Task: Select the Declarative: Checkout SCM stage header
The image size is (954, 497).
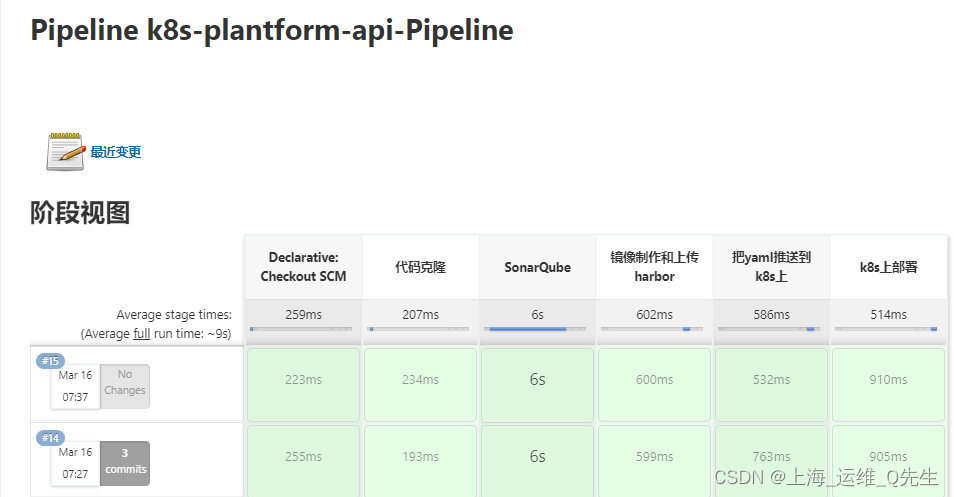Action: coord(303,266)
